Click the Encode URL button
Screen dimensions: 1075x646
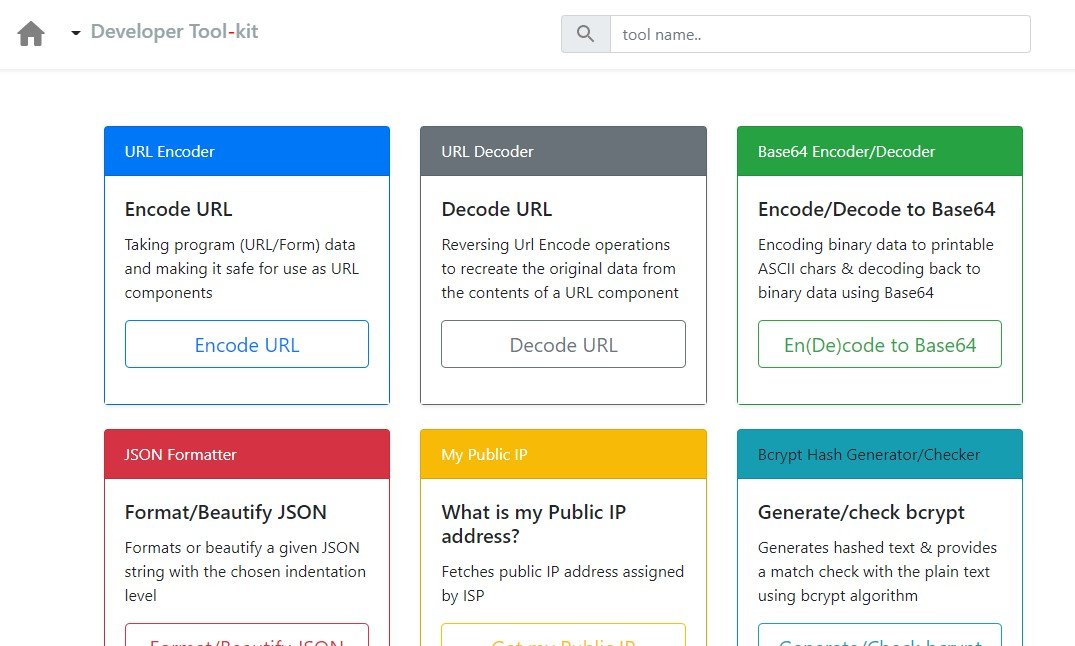point(247,344)
